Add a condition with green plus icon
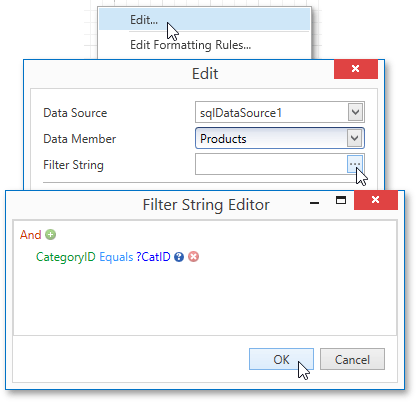Screen dimensions: 416x402 click(51, 234)
